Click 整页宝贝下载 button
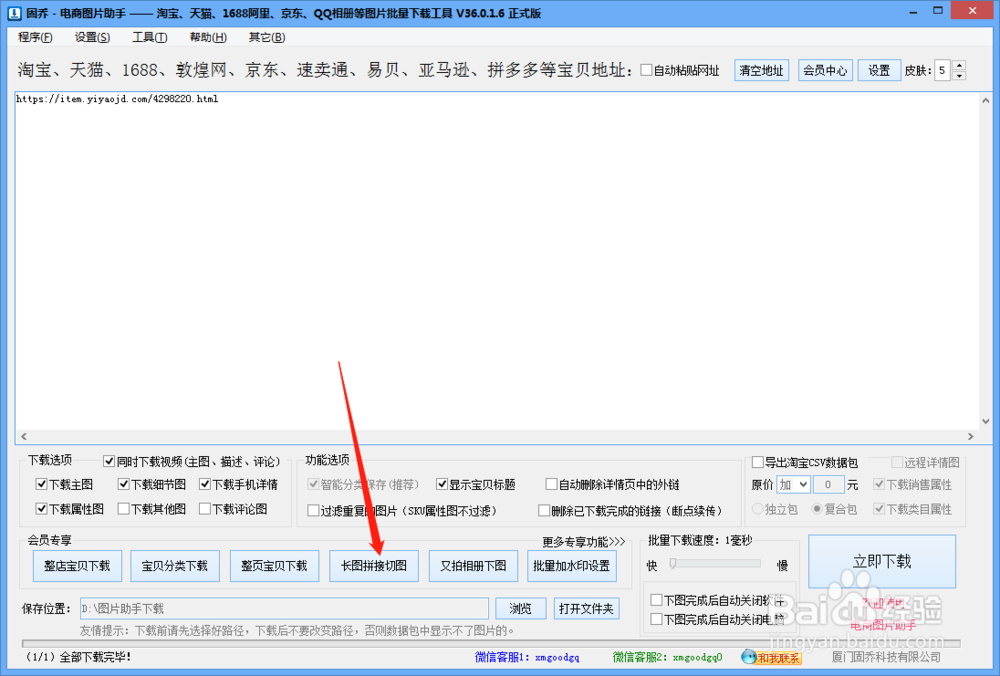 point(274,566)
